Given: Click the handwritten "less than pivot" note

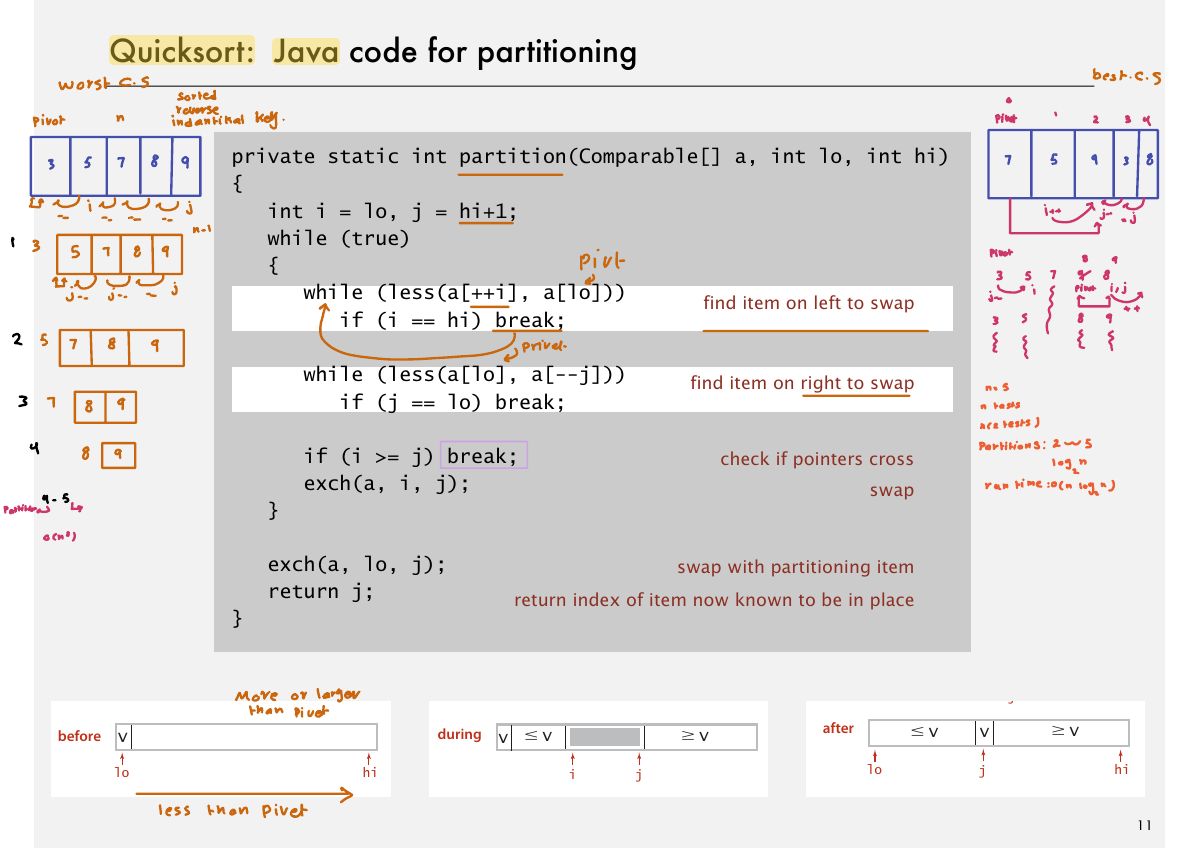Looking at the screenshot, I should point(233,810).
